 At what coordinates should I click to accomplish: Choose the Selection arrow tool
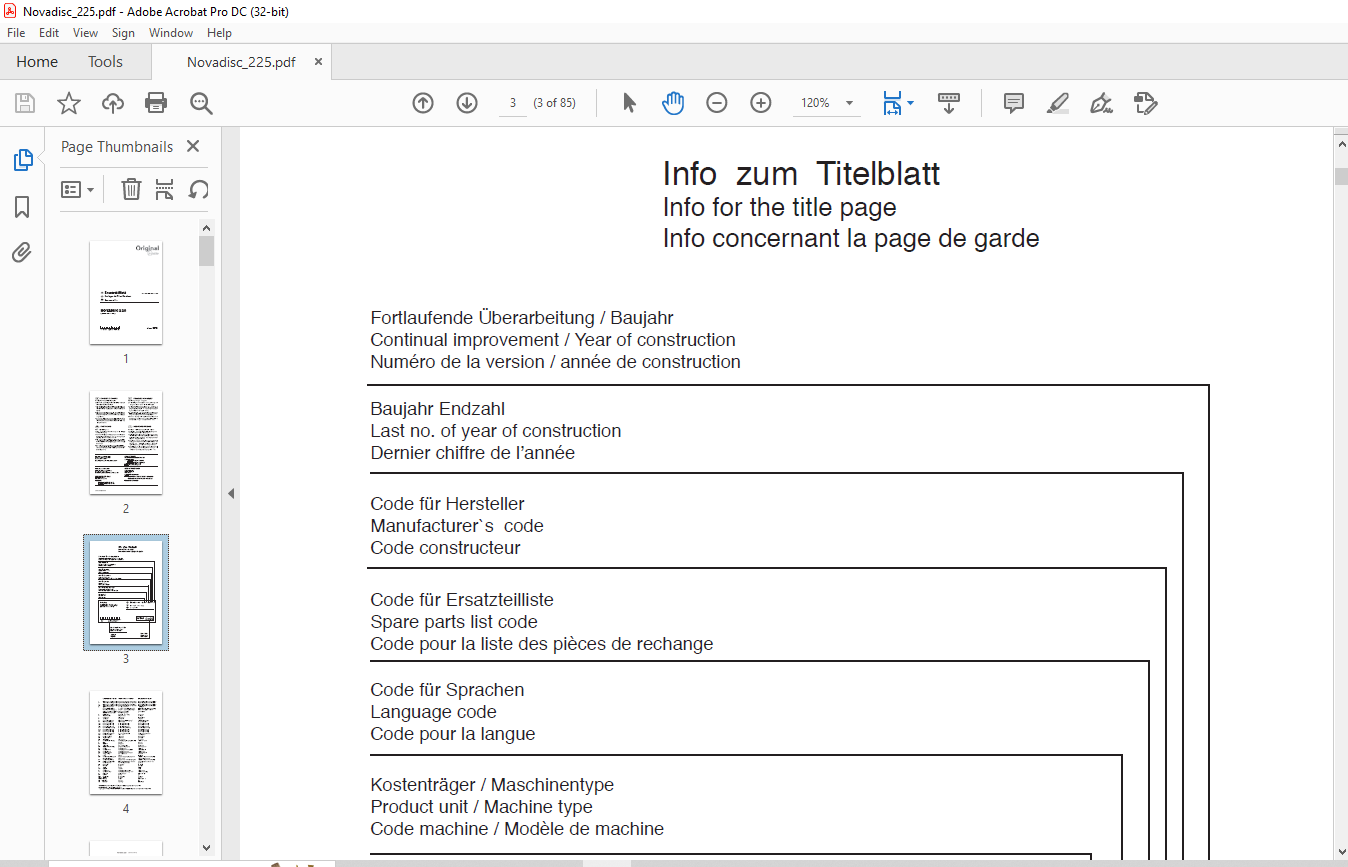point(629,103)
